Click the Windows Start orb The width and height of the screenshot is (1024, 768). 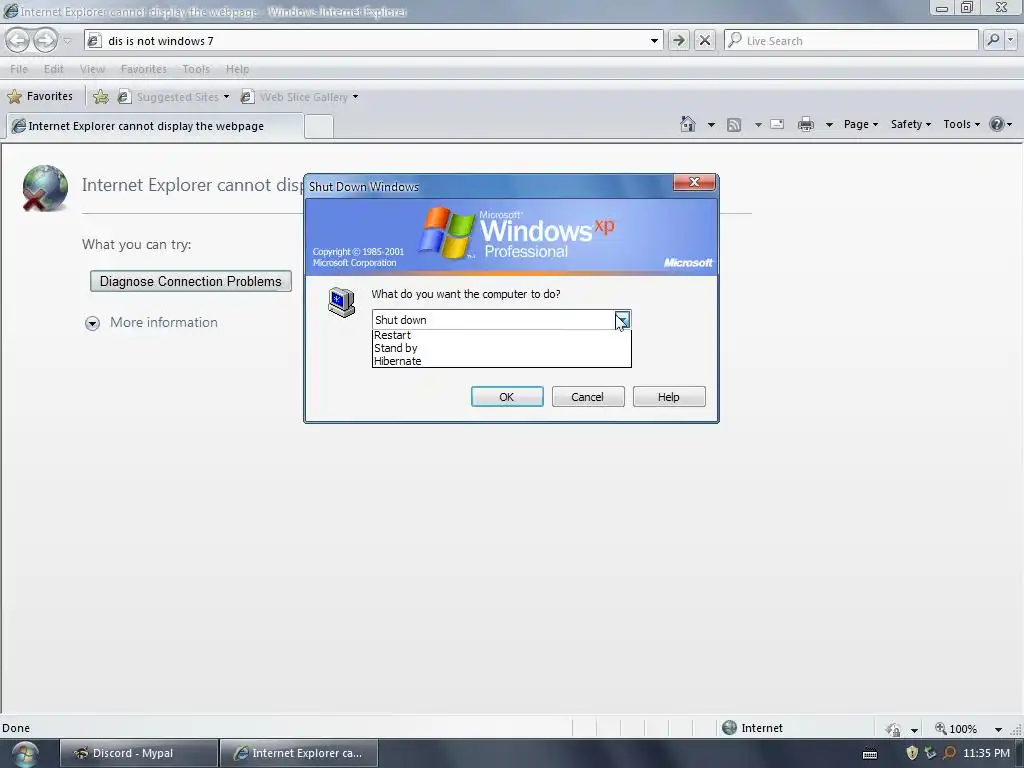point(25,753)
